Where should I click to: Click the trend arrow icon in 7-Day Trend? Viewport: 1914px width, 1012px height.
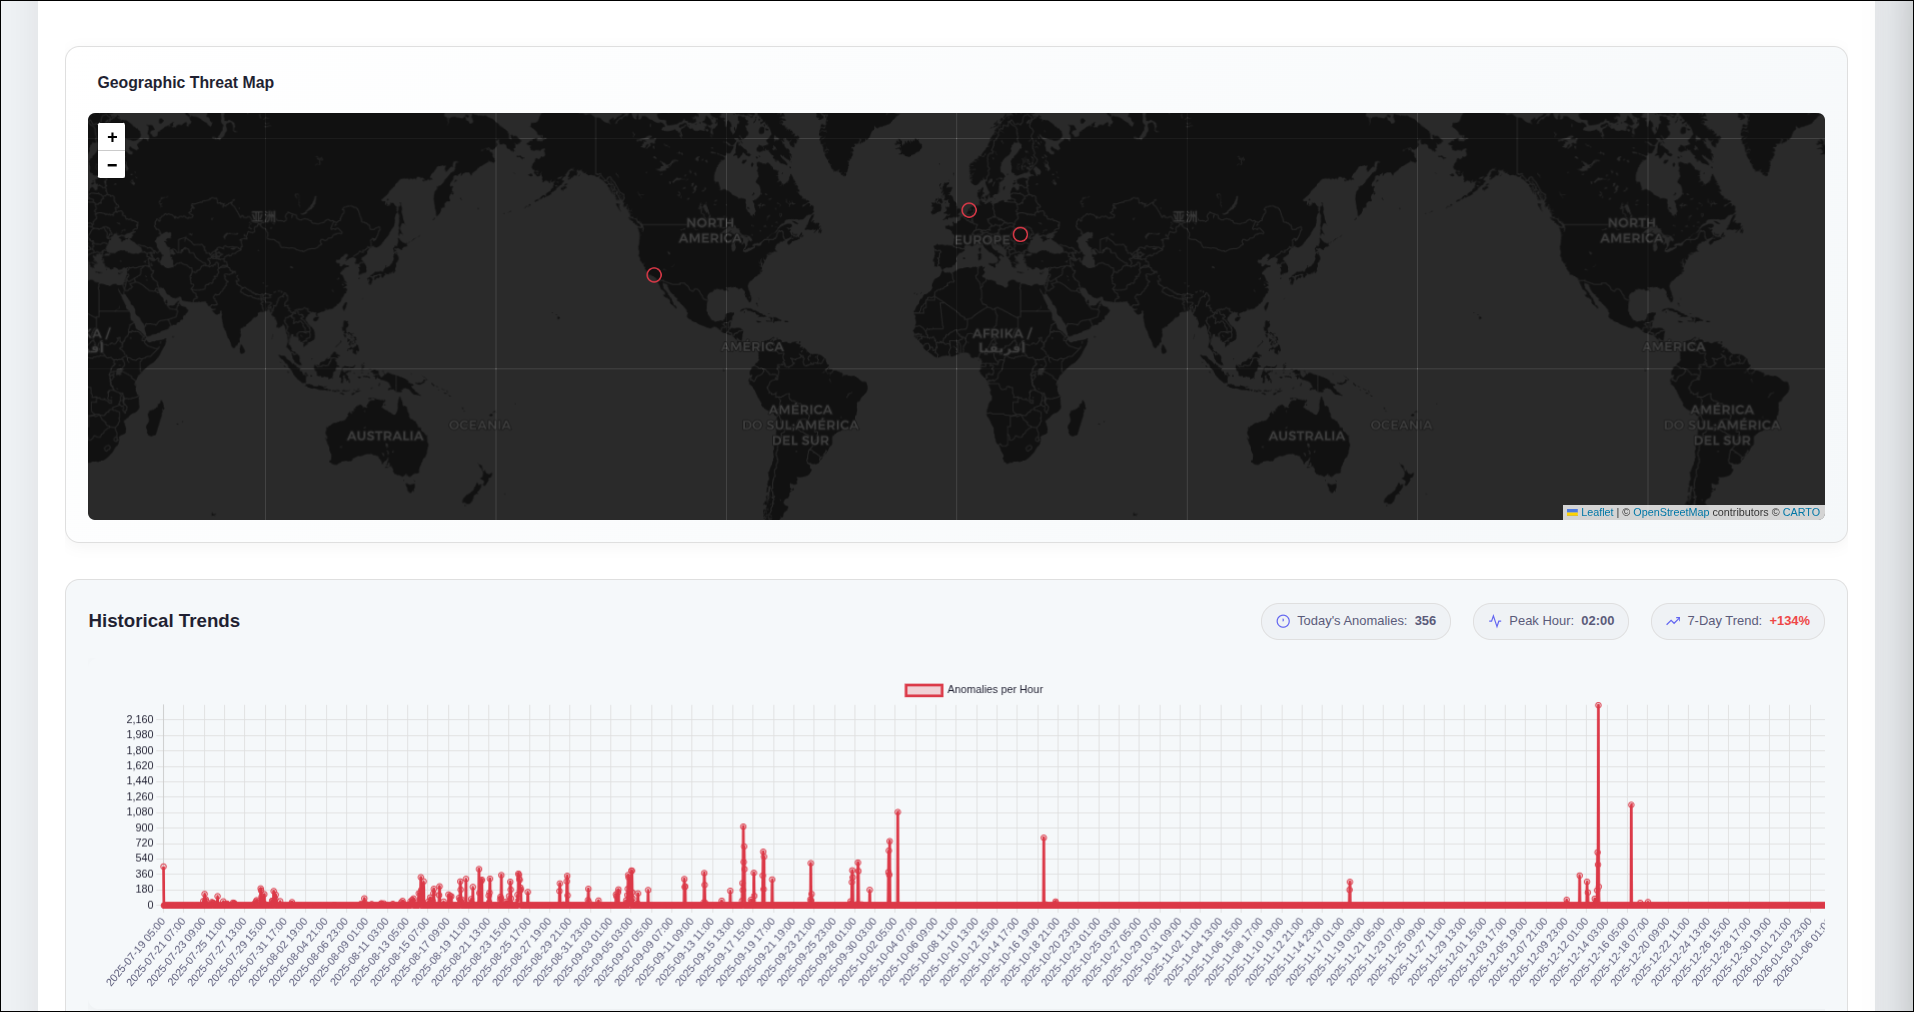1673,621
